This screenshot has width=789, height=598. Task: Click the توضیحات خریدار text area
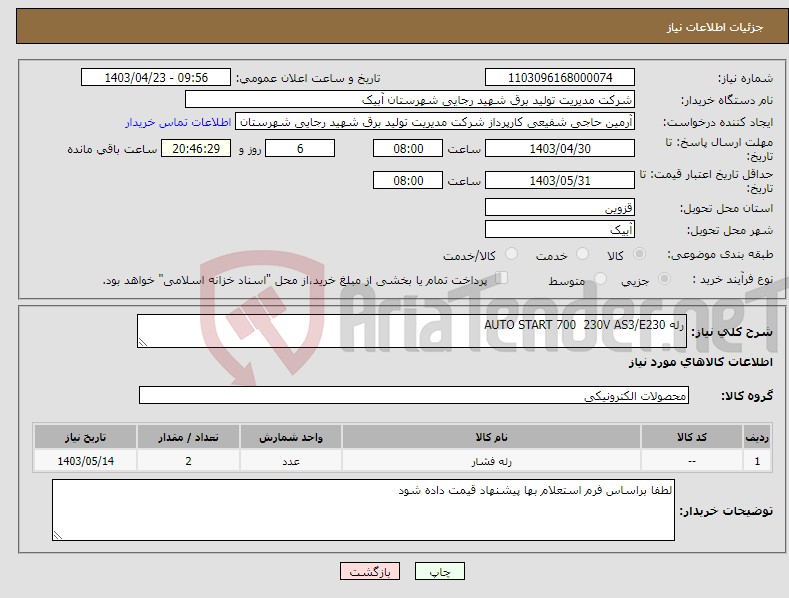point(363,510)
